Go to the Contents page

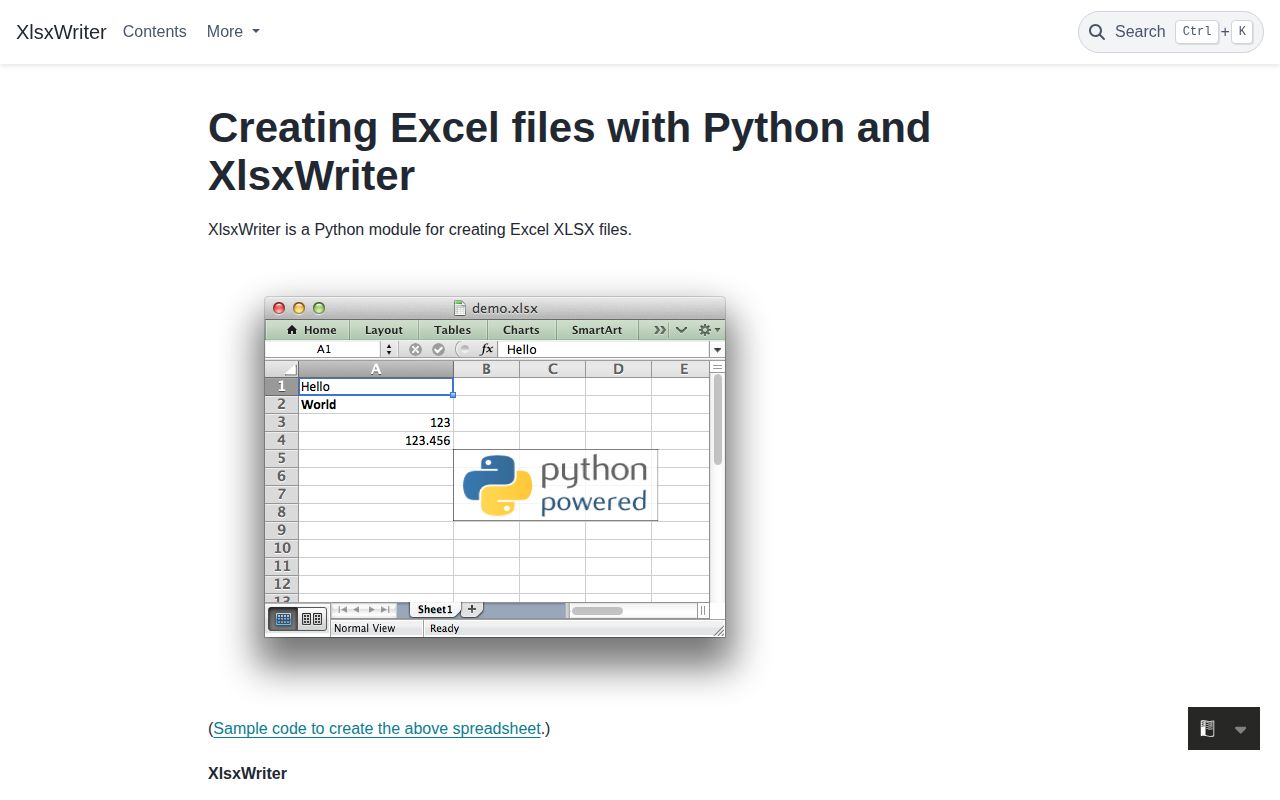tap(155, 32)
